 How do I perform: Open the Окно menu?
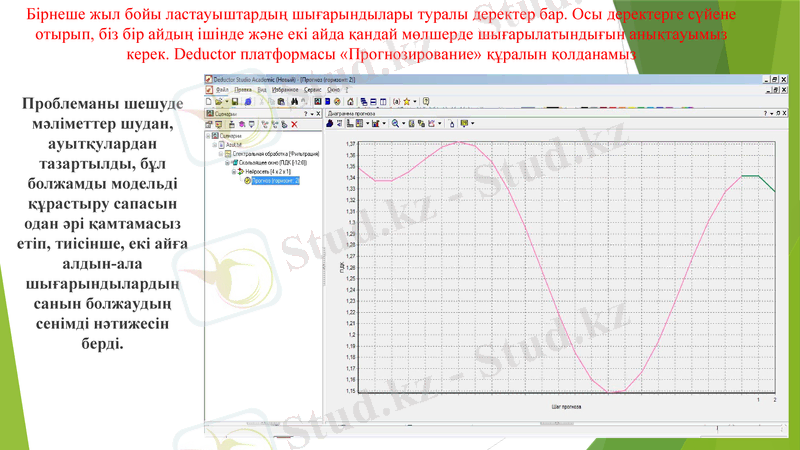(x=334, y=90)
